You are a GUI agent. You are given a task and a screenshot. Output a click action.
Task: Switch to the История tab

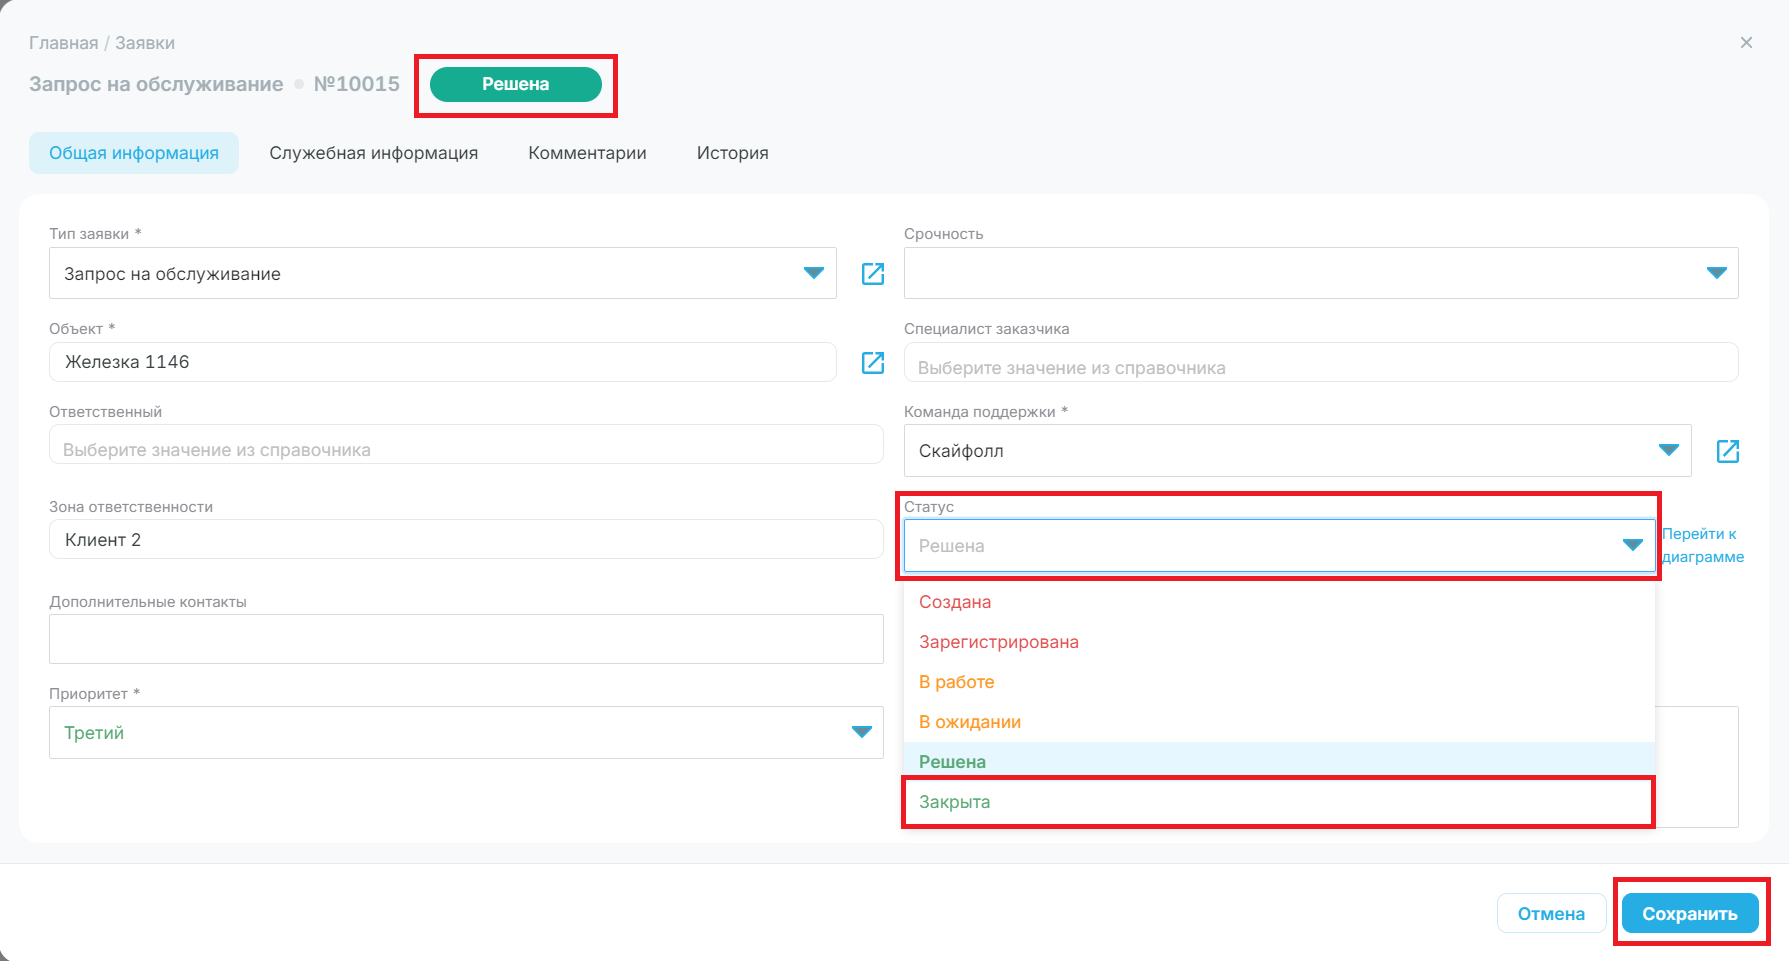tap(732, 153)
